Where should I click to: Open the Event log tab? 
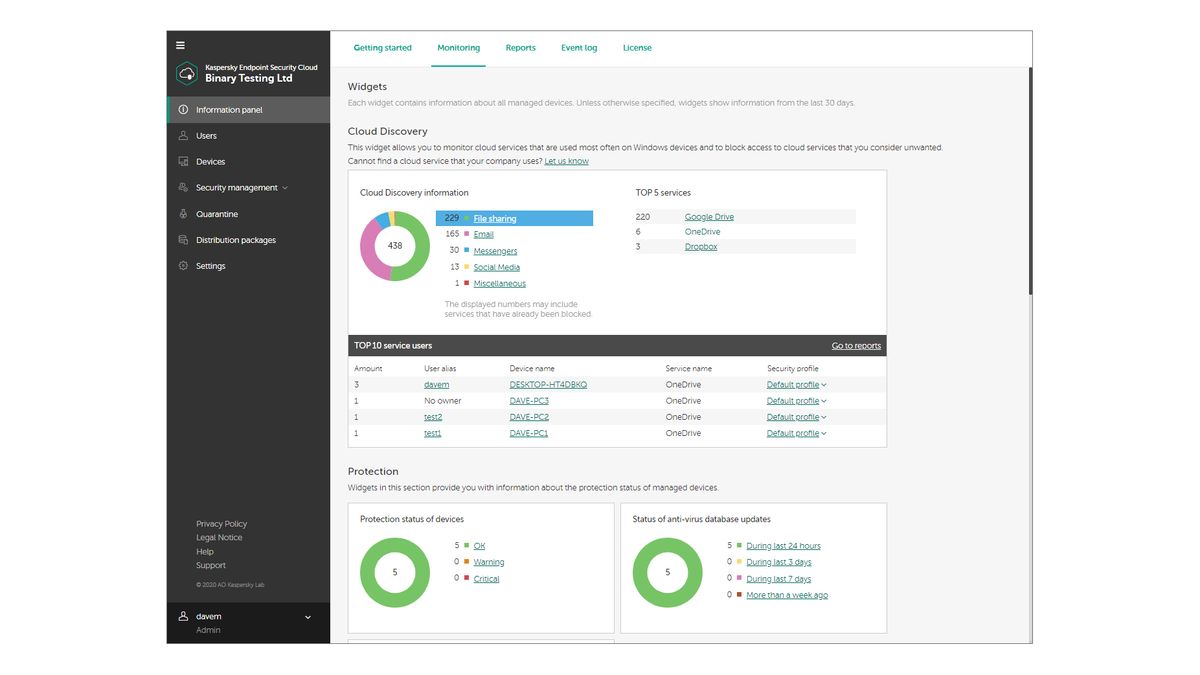click(x=579, y=47)
